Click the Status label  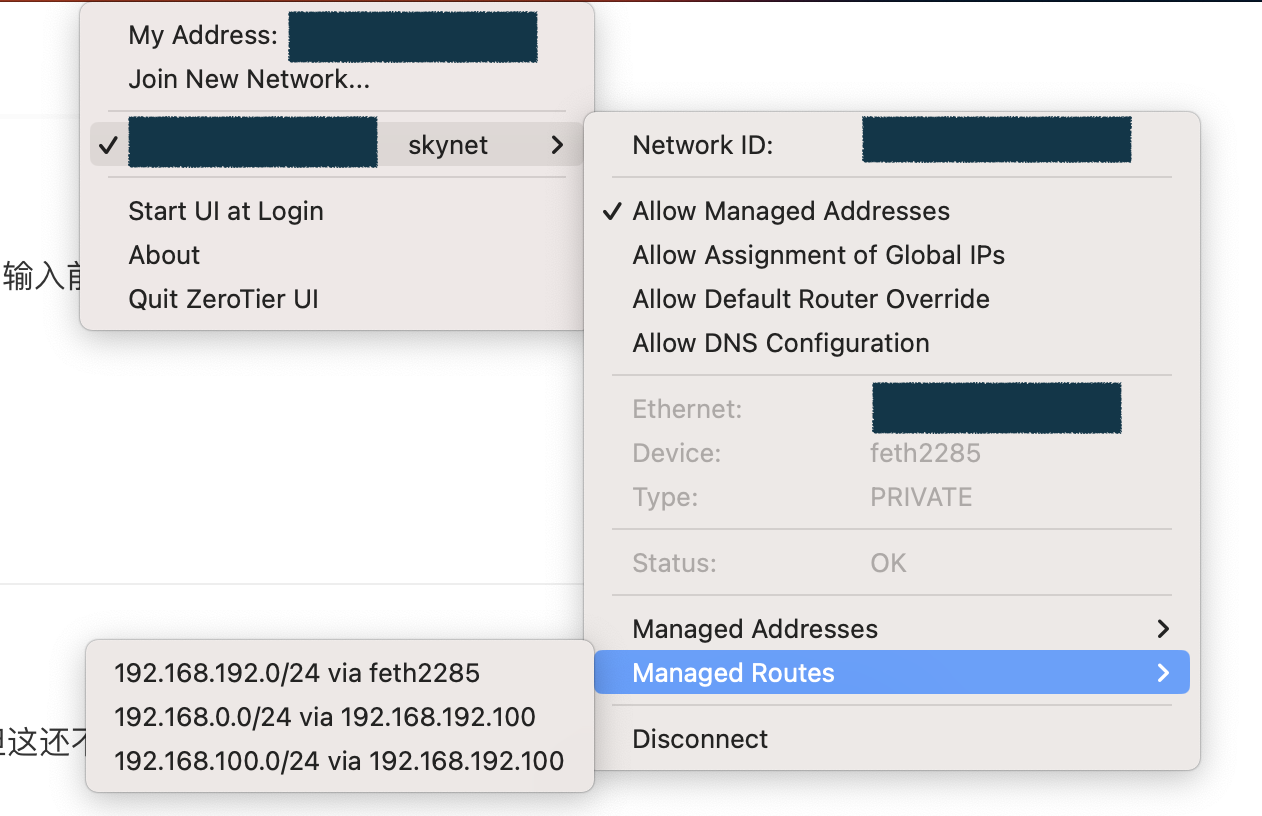pos(674,563)
